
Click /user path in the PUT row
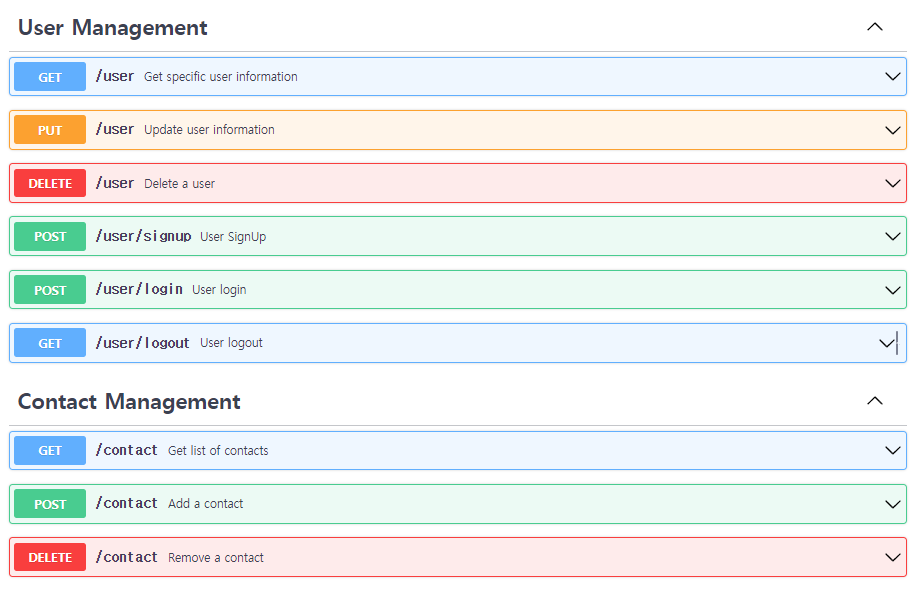coord(115,129)
